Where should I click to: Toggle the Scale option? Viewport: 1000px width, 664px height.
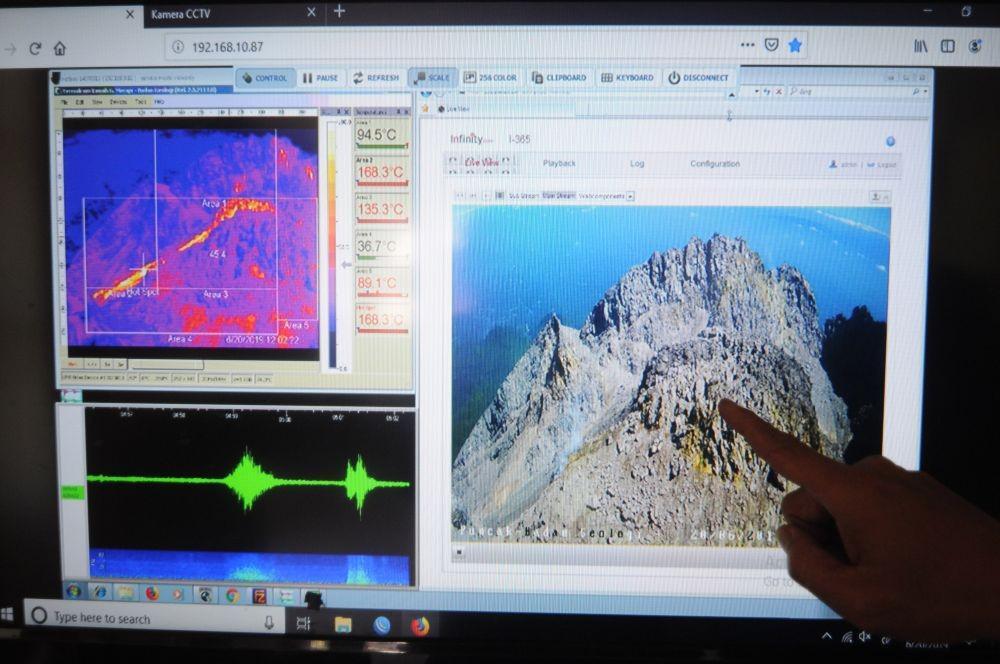point(432,78)
